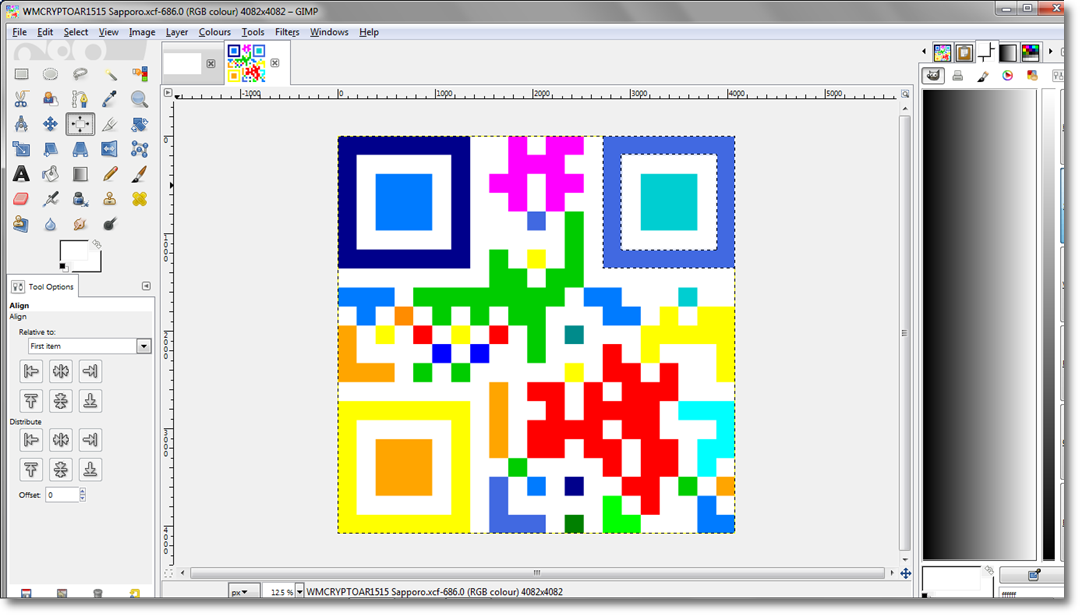Select the Paintbrush tool

(139, 174)
